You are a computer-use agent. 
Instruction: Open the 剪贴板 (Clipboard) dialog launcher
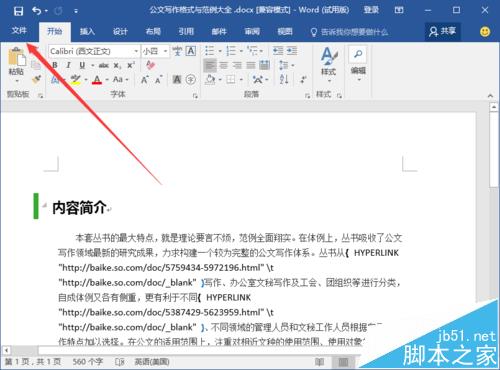(x=41, y=96)
